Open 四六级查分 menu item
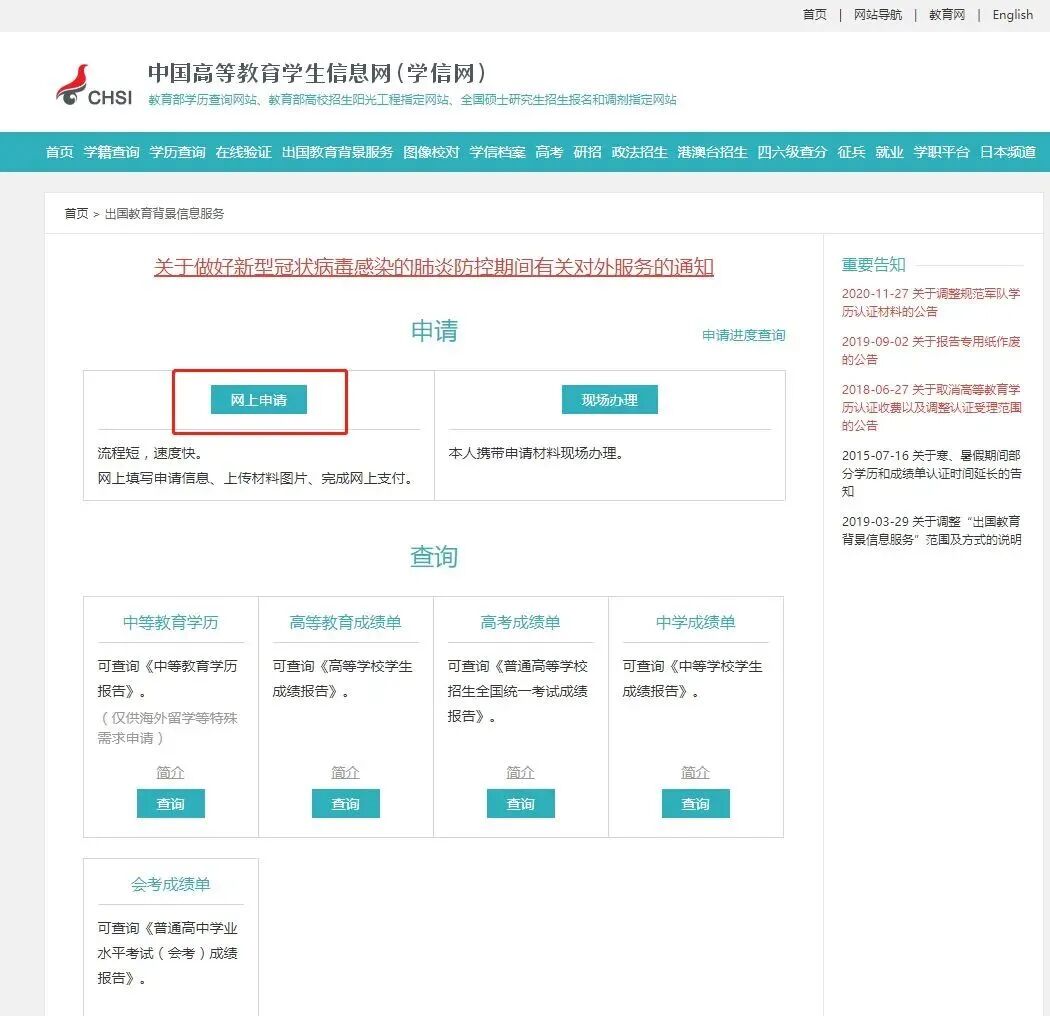 click(792, 152)
